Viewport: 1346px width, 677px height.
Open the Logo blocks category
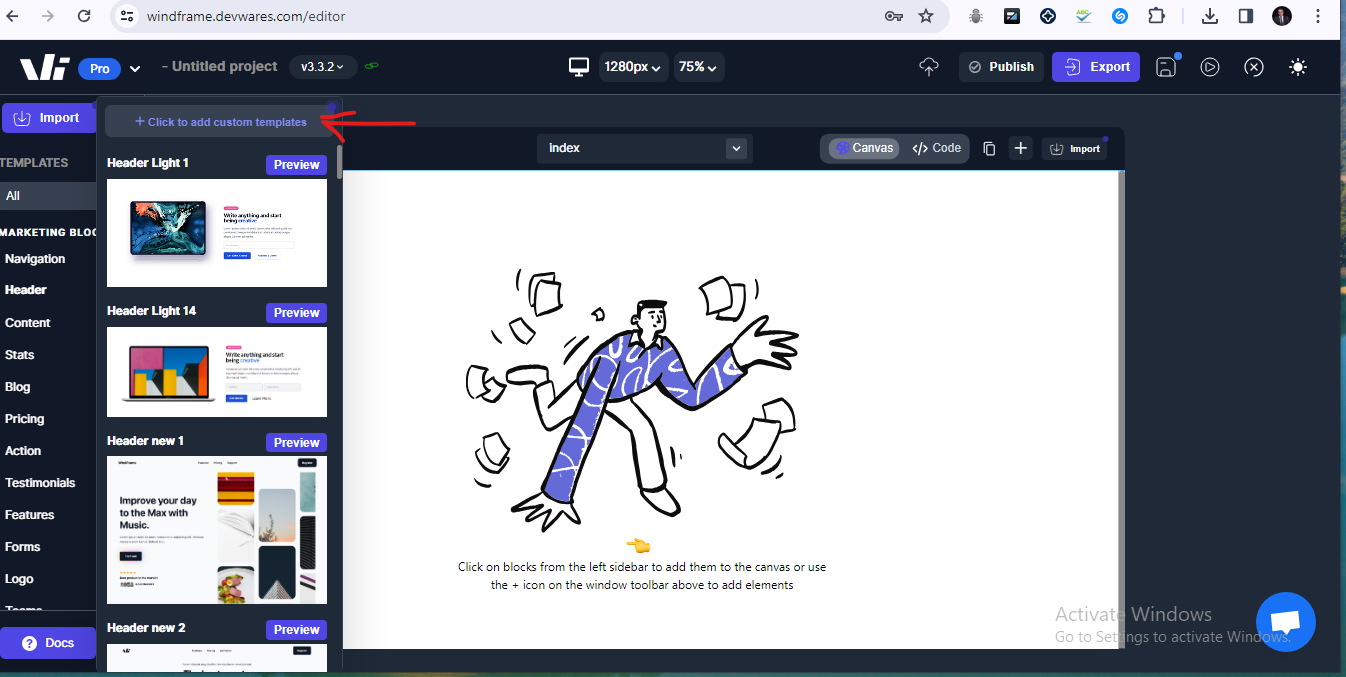(19, 579)
